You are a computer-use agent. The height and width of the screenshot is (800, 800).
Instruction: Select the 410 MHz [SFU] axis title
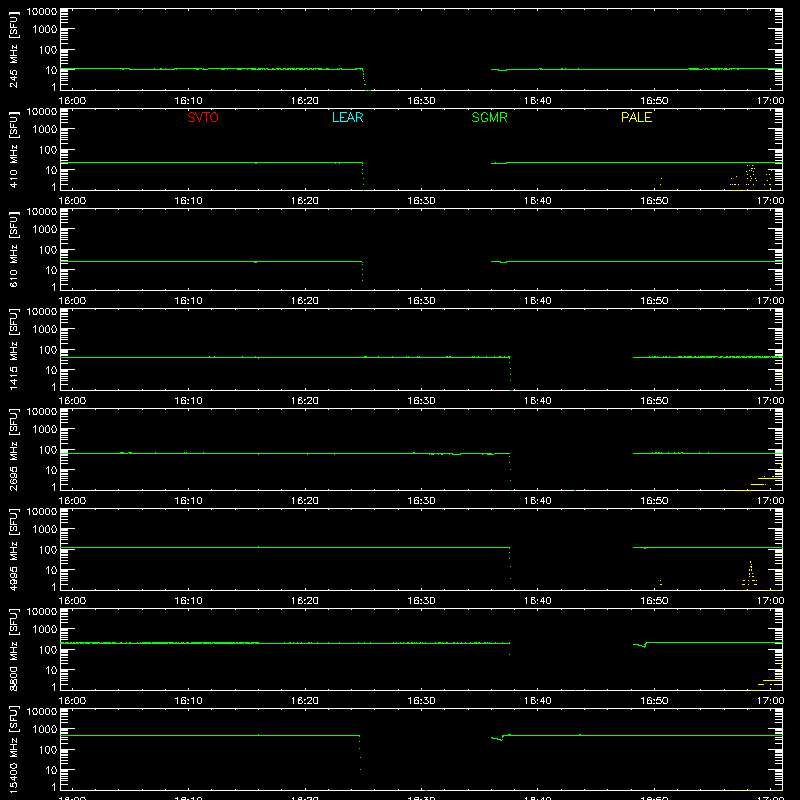[14, 149]
